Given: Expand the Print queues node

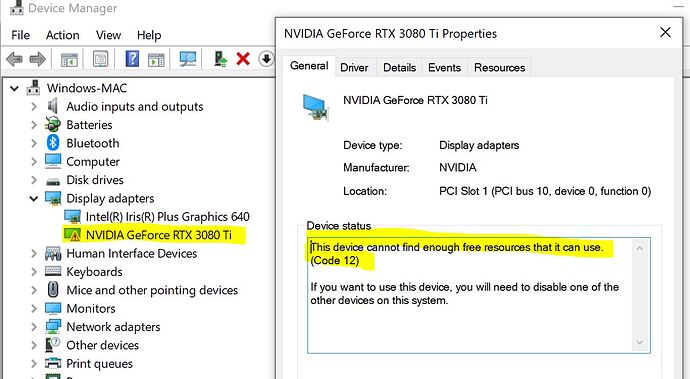Looking at the screenshot, I should point(34,364).
